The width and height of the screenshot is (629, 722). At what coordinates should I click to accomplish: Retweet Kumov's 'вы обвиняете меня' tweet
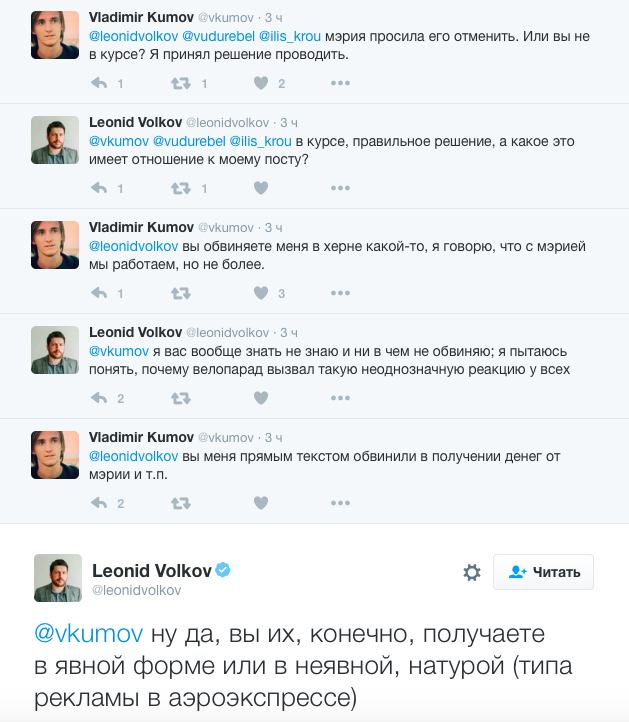(180, 293)
